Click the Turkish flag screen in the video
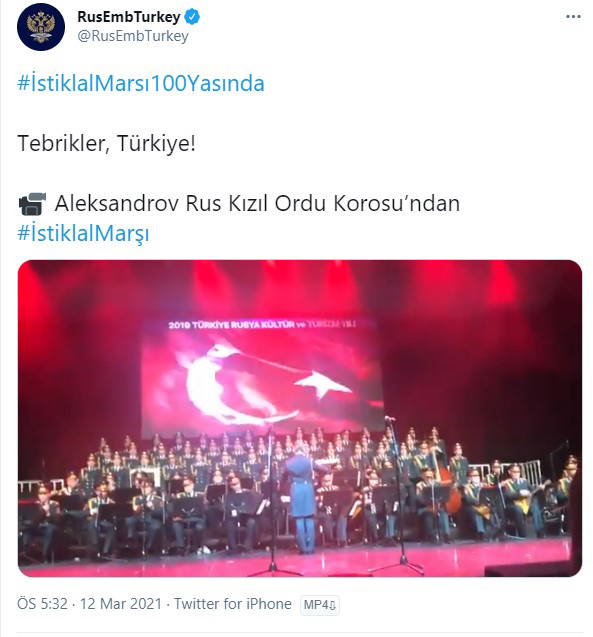This screenshot has width=593, height=637. coord(262,372)
